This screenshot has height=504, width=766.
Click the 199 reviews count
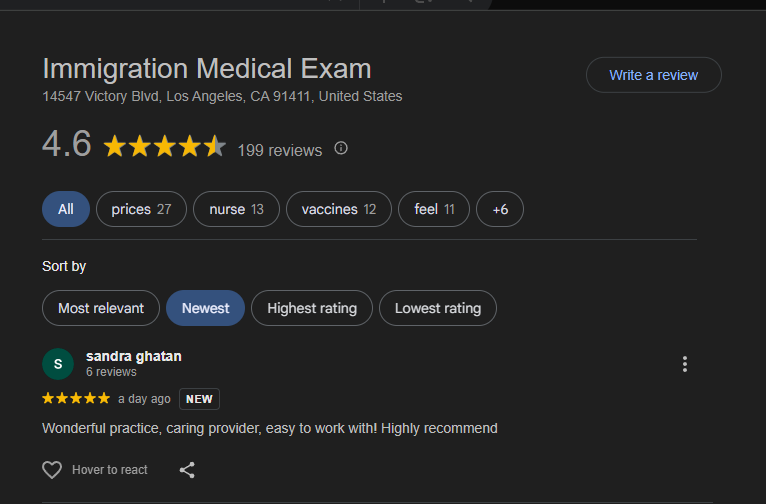click(x=280, y=150)
